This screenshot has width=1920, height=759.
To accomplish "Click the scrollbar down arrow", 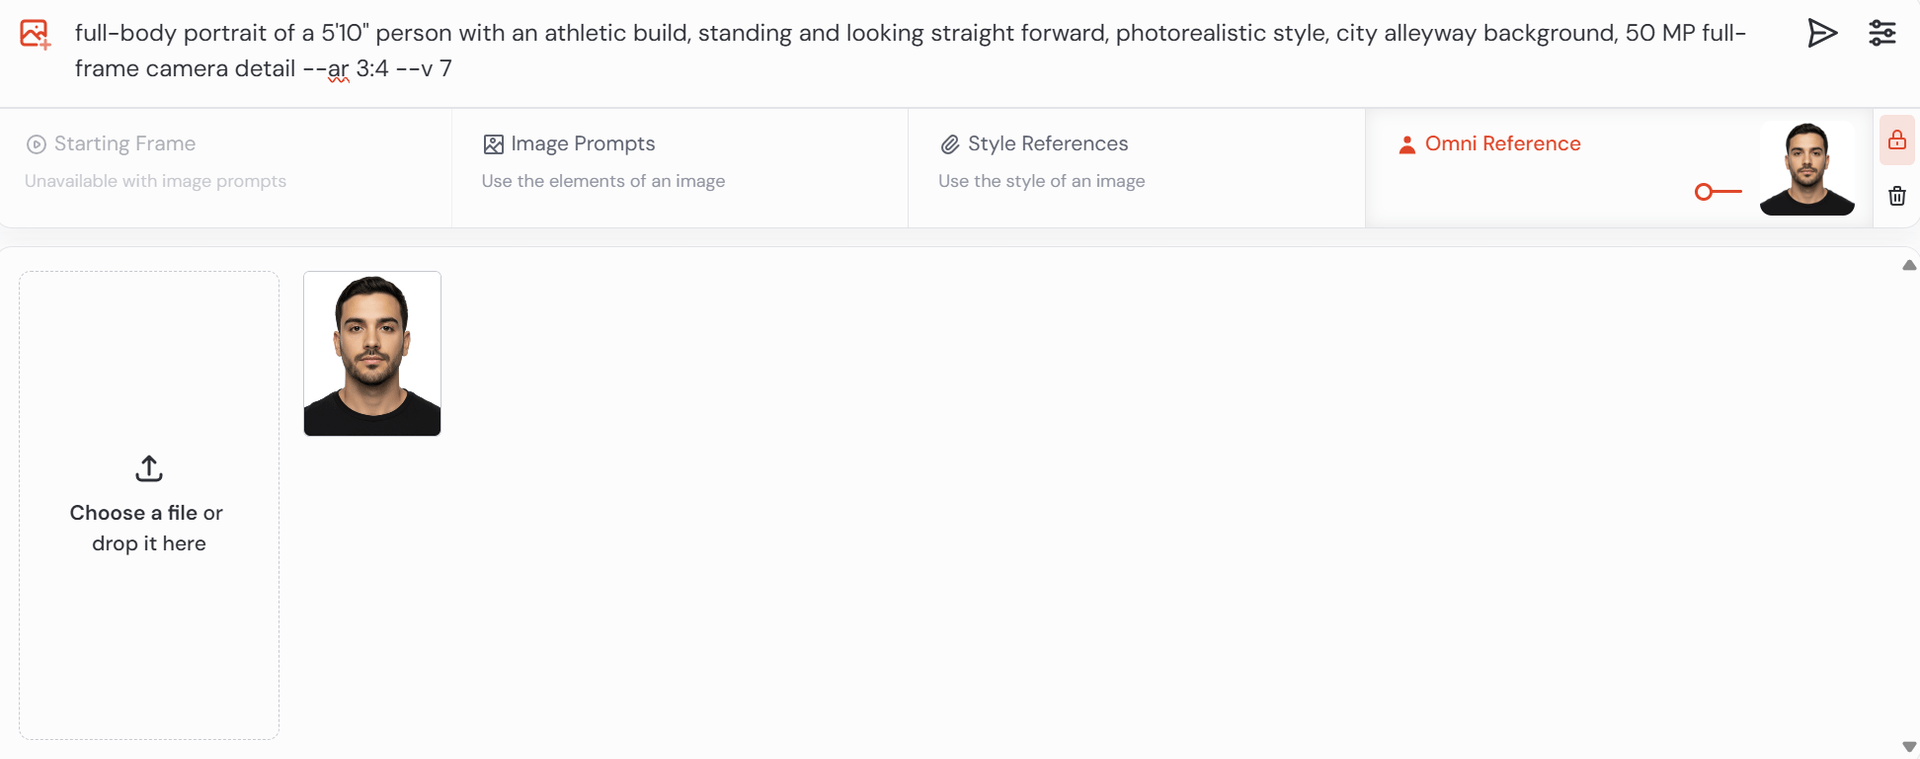I will pyautogui.click(x=1908, y=747).
